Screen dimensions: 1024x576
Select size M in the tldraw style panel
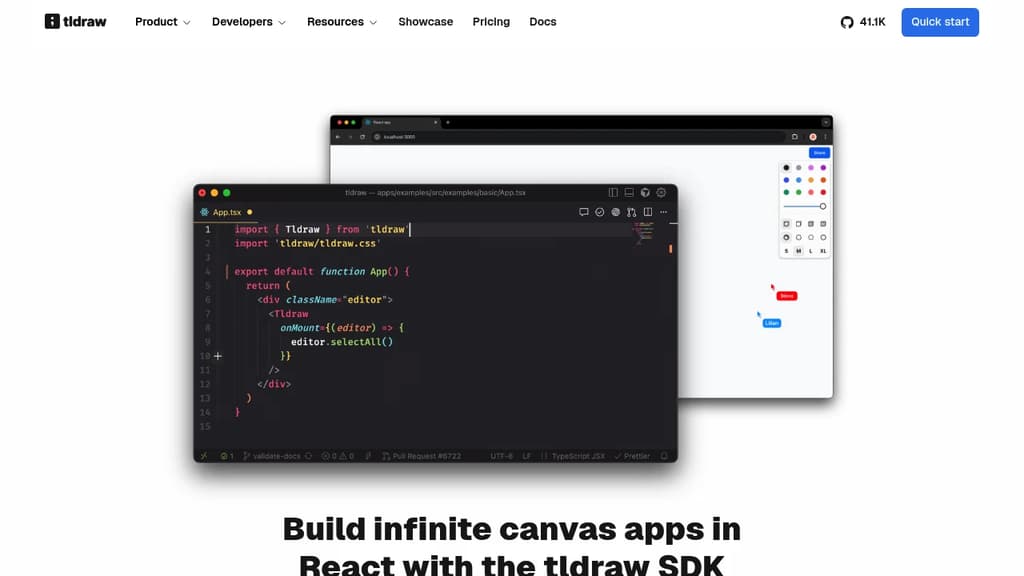pos(799,250)
